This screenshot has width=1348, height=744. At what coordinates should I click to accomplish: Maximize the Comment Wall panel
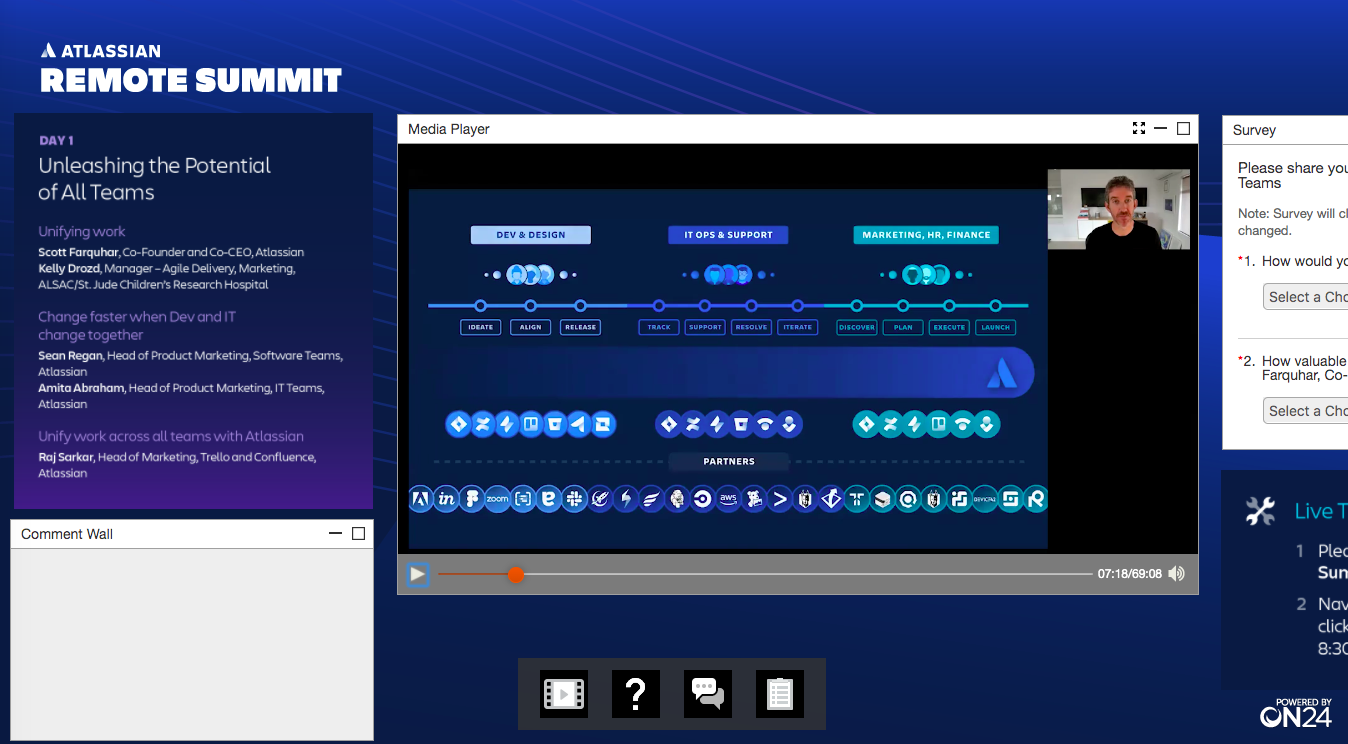pyautogui.click(x=358, y=533)
